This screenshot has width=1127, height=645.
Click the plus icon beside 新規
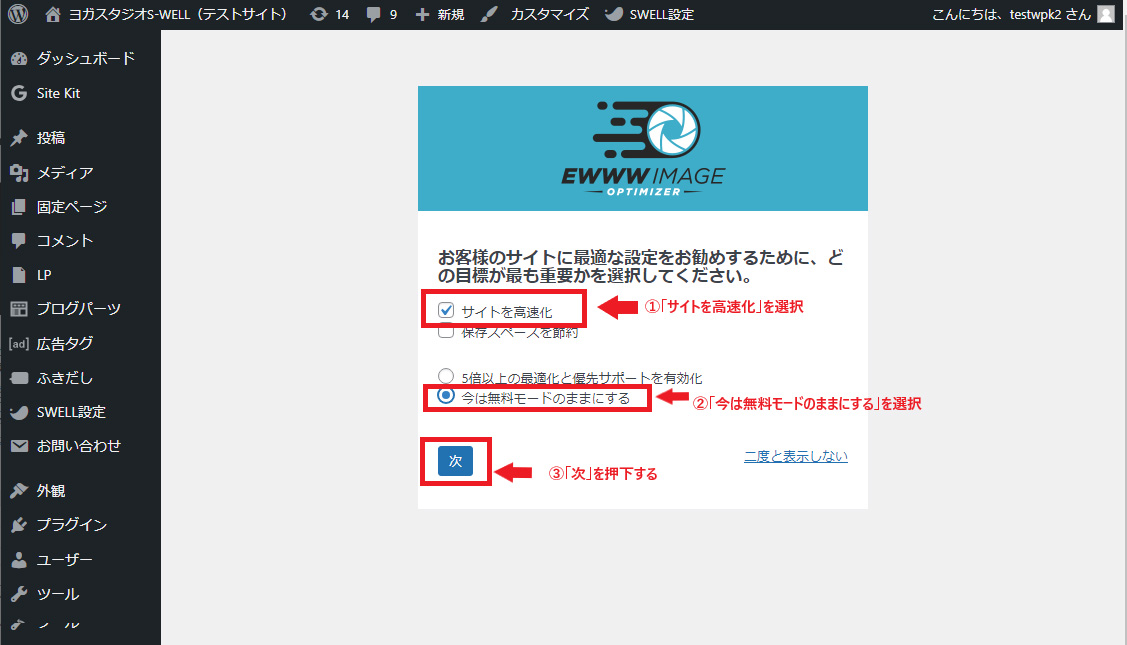[x=422, y=14]
